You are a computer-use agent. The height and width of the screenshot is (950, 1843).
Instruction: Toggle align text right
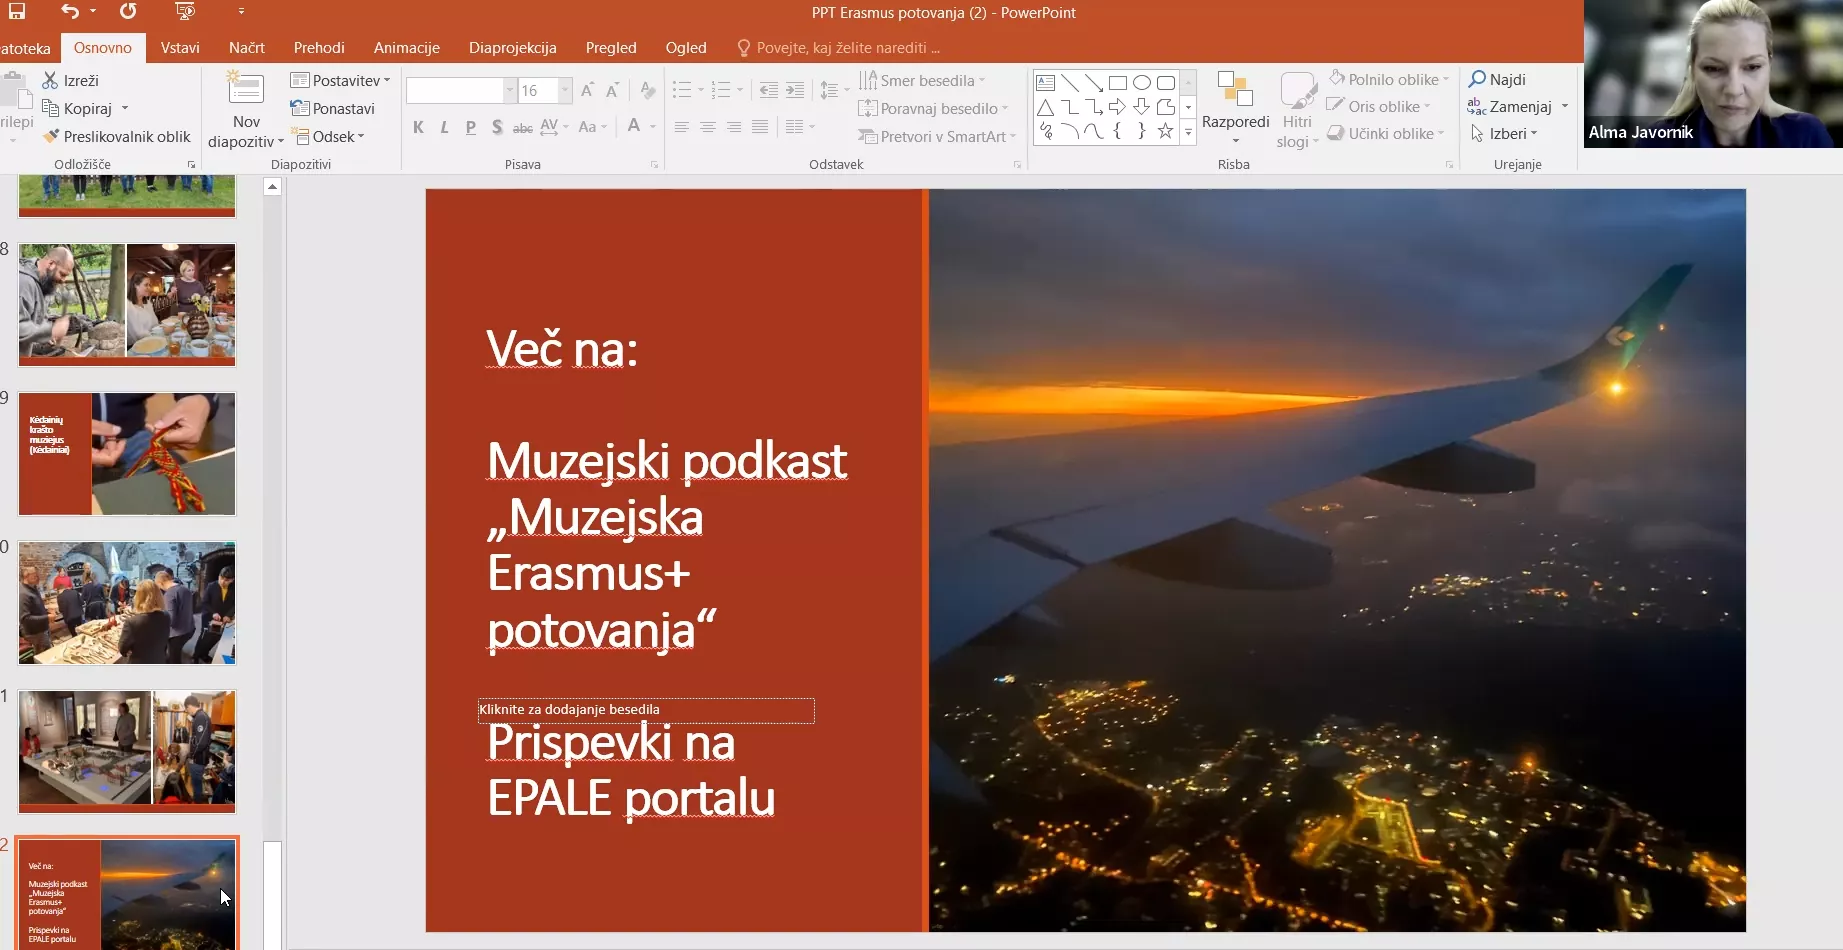click(x=733, y=127)
